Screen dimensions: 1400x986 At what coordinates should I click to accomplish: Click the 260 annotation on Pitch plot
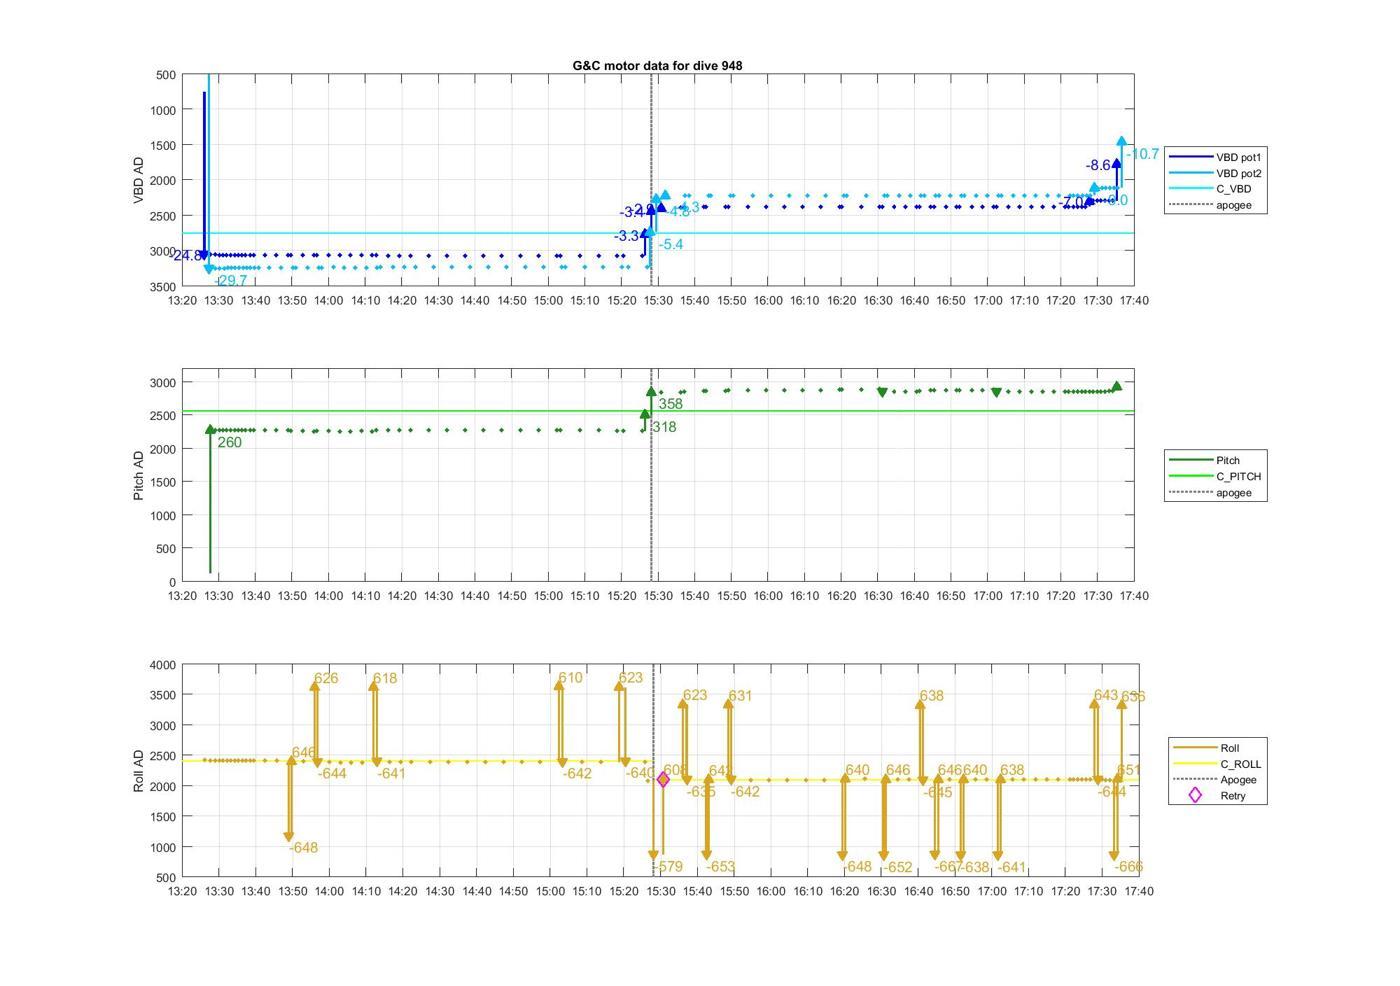[229, 443]
